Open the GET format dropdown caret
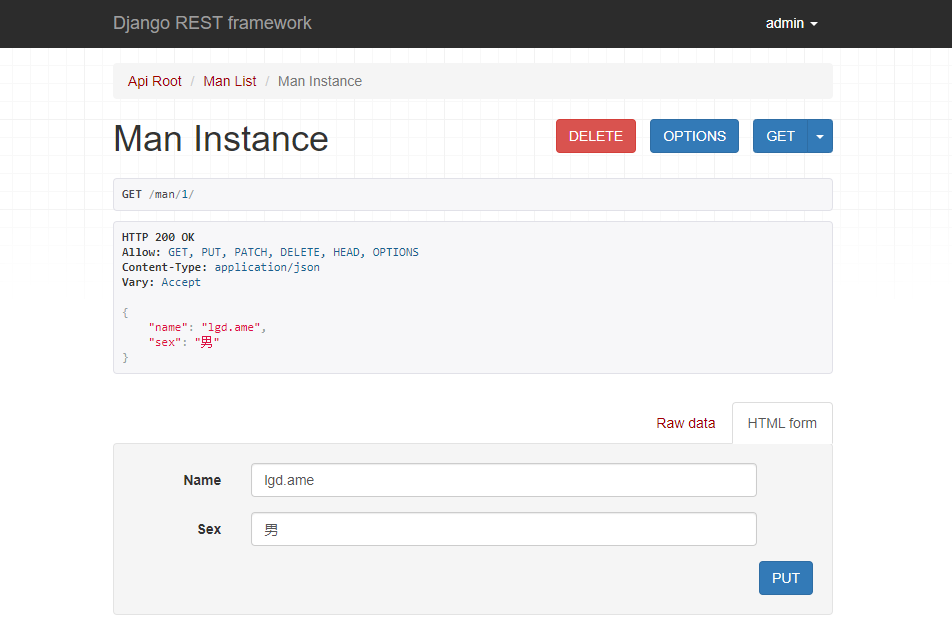 [819, 135]
